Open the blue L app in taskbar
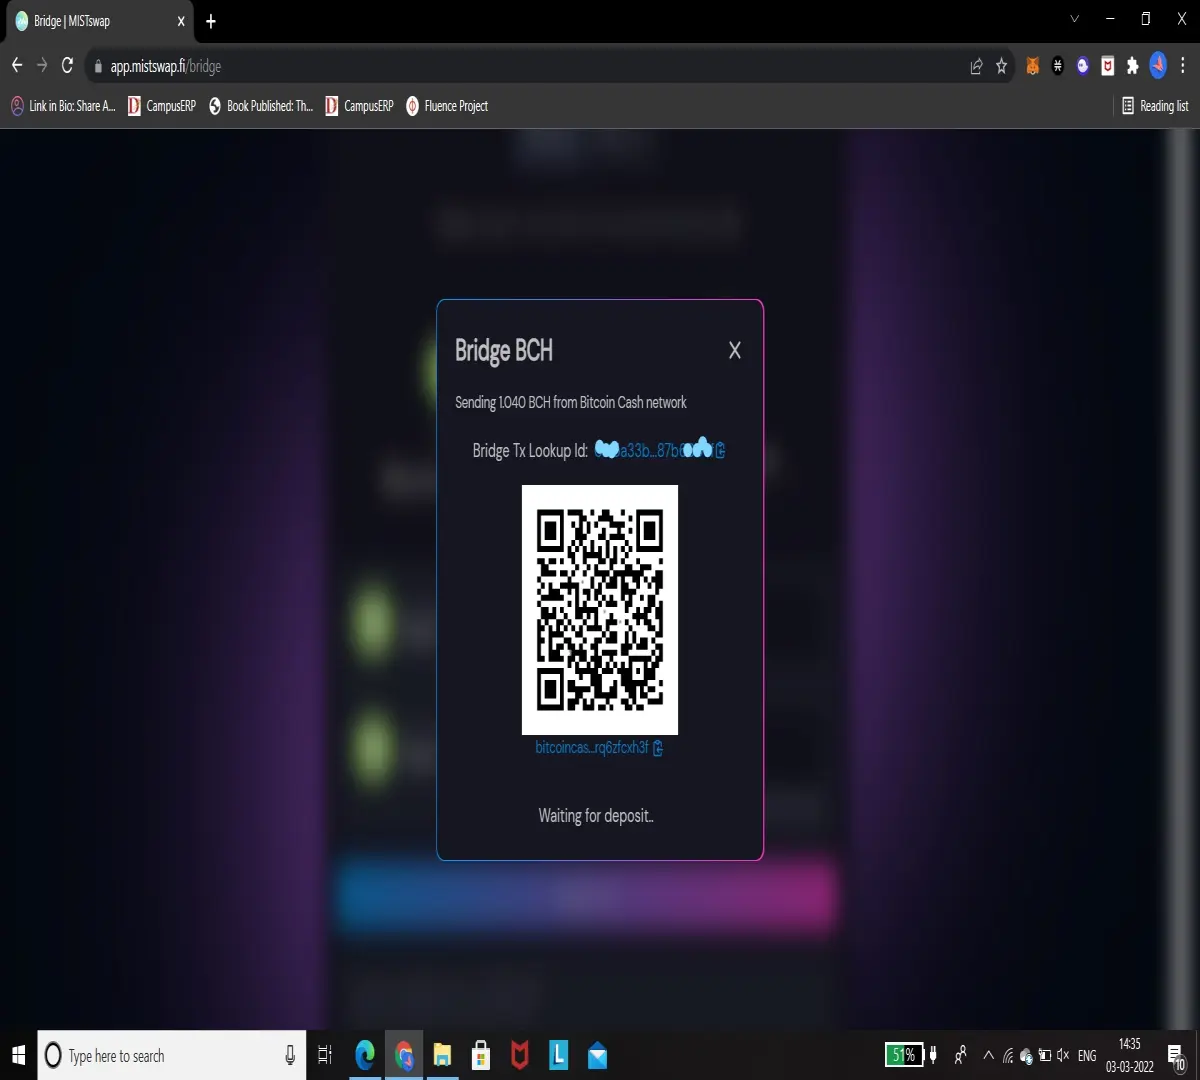 pyautogui.click(x=559, y=1055)
